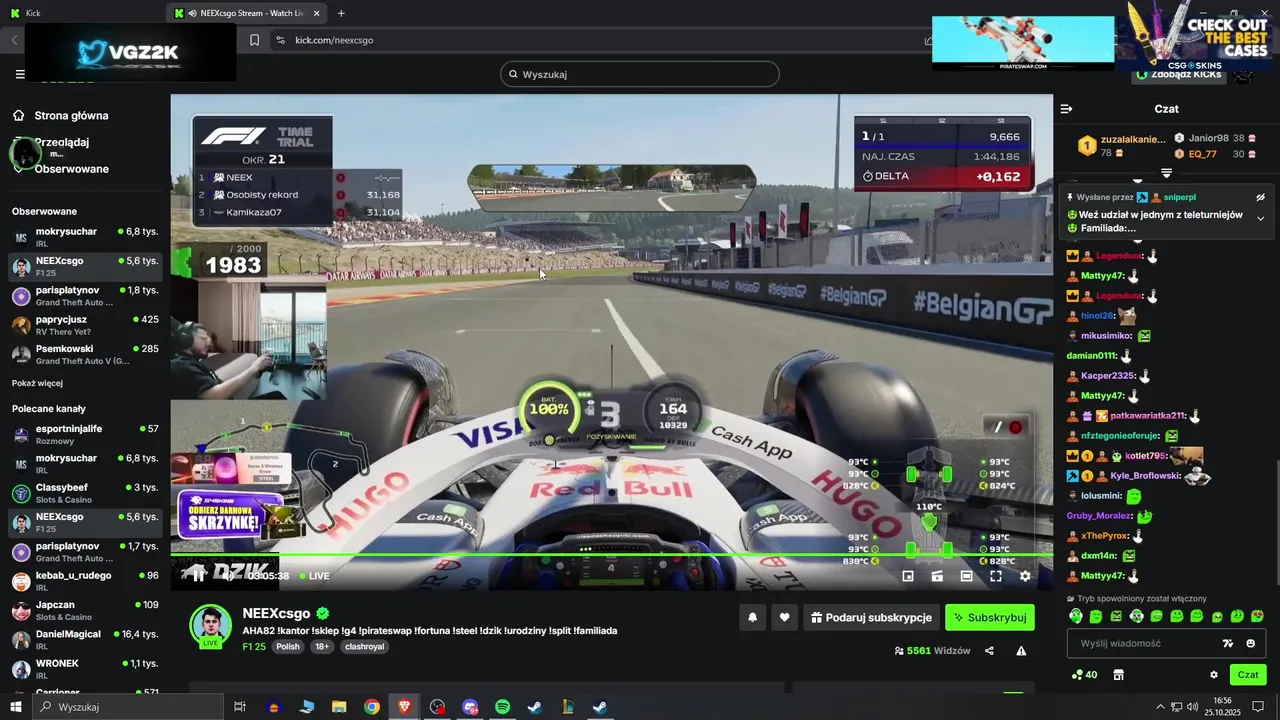Share the stream via share icon
Viewport: 1280px width, 720px height.
tap(989, 651)
